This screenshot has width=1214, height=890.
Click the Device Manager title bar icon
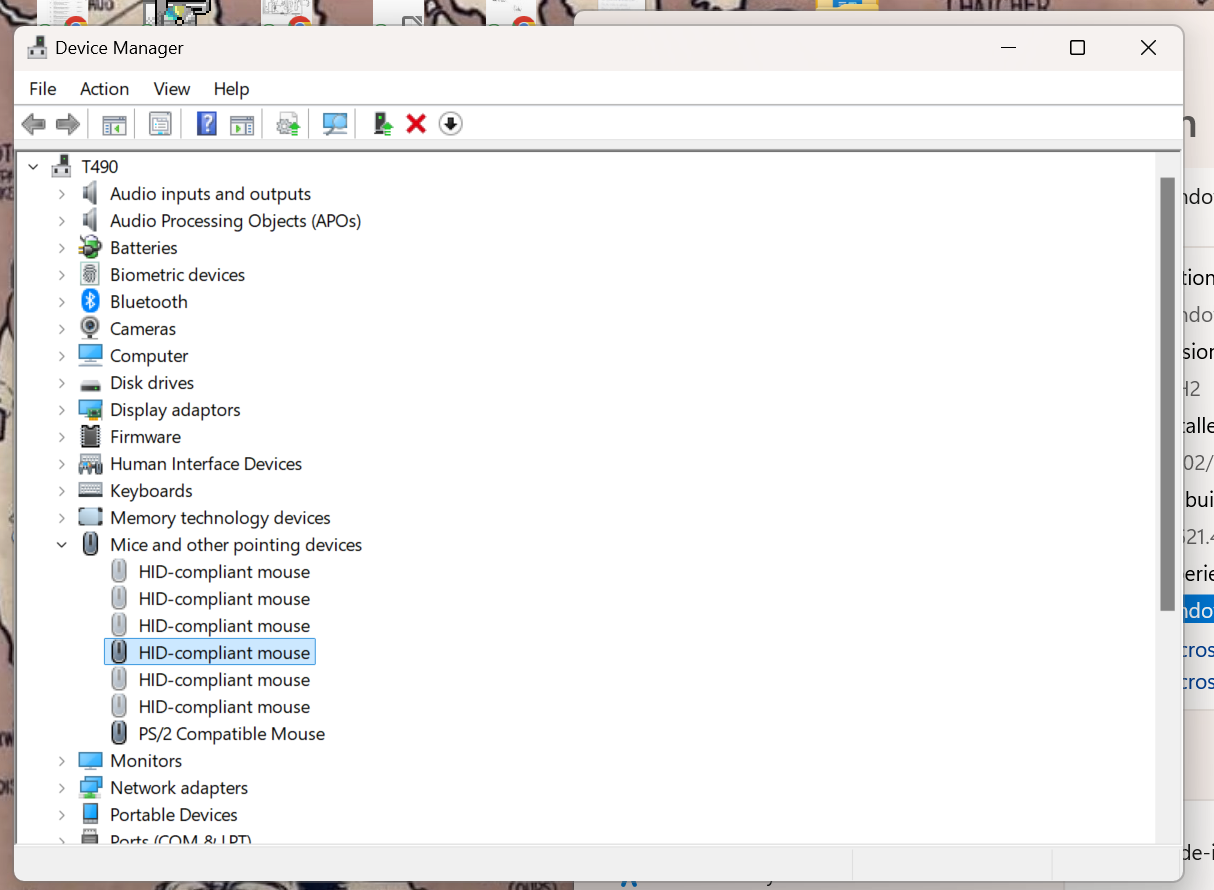tap(38, 47)
